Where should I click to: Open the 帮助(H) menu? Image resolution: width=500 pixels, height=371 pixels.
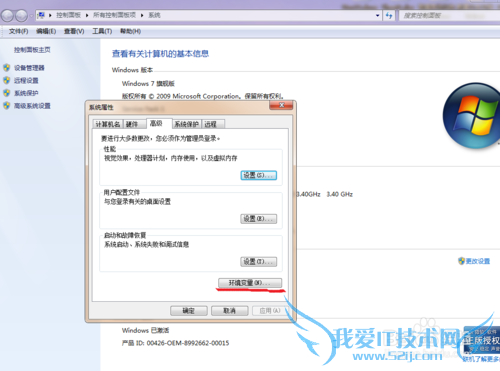tap(130, 31)
